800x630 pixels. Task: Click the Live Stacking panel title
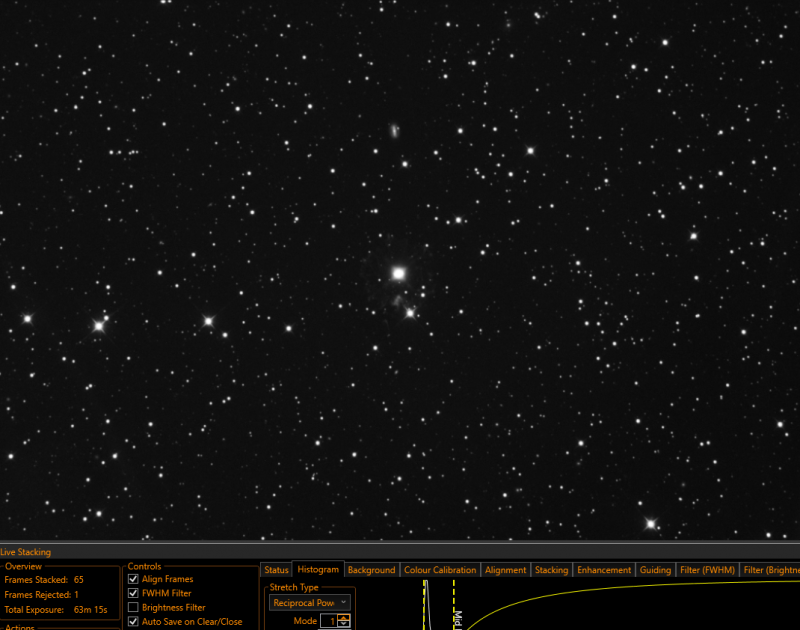(26, 552)
